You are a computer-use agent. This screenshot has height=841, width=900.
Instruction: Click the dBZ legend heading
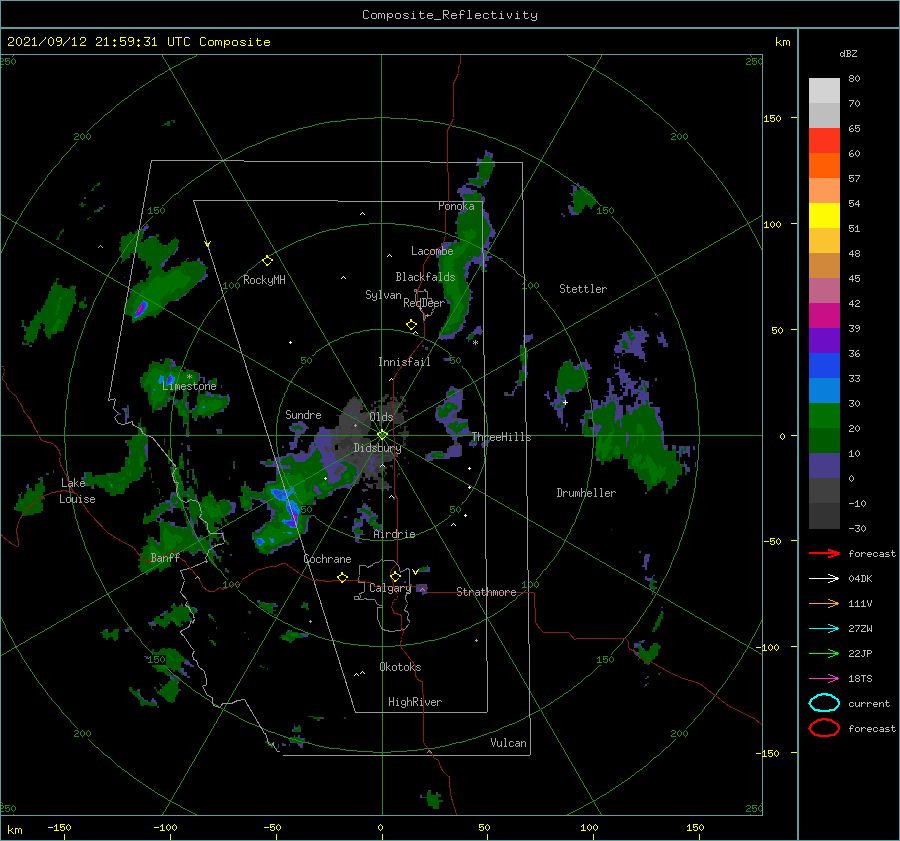point(848,53)
